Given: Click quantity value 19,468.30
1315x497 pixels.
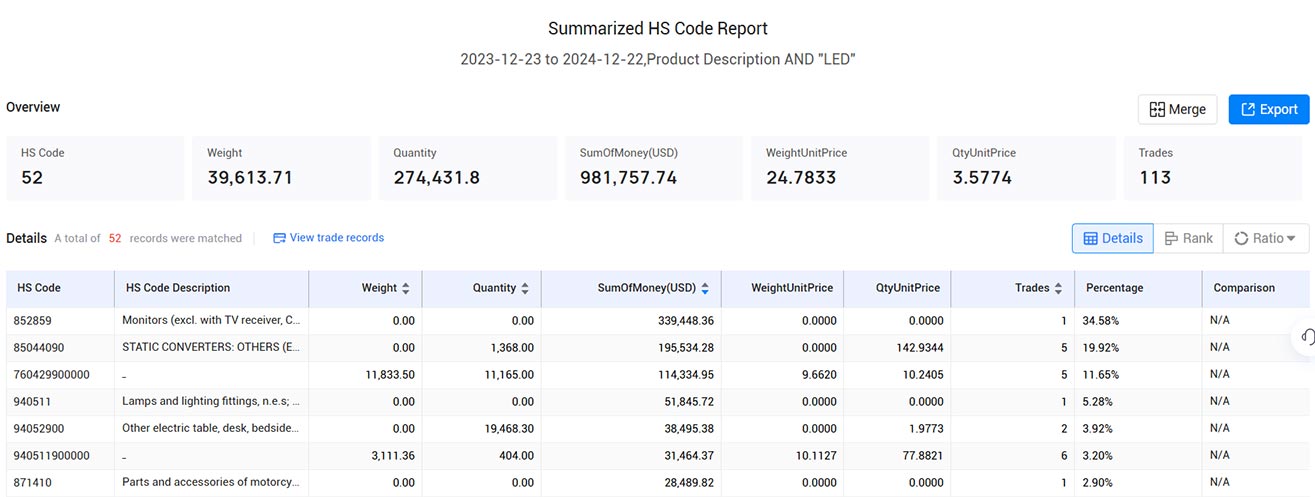Looking at the screenshot, I should tap(509, 429).
